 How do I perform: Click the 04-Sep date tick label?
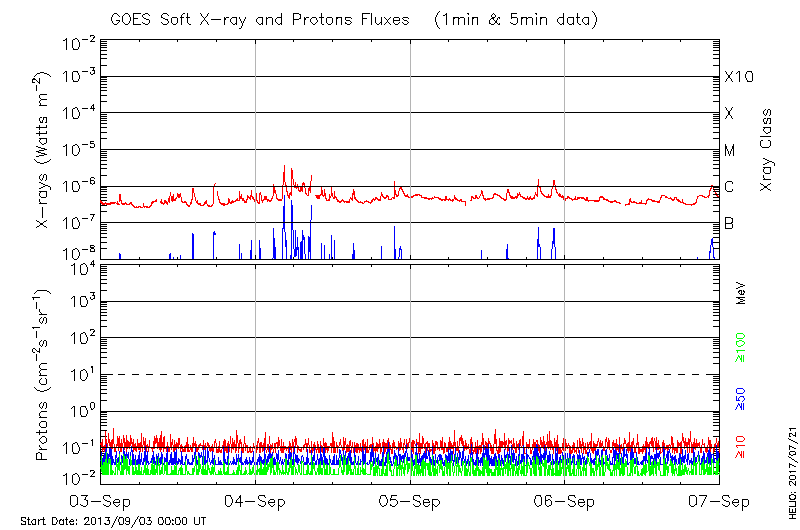pyautogui.click(x=256, y=501)
